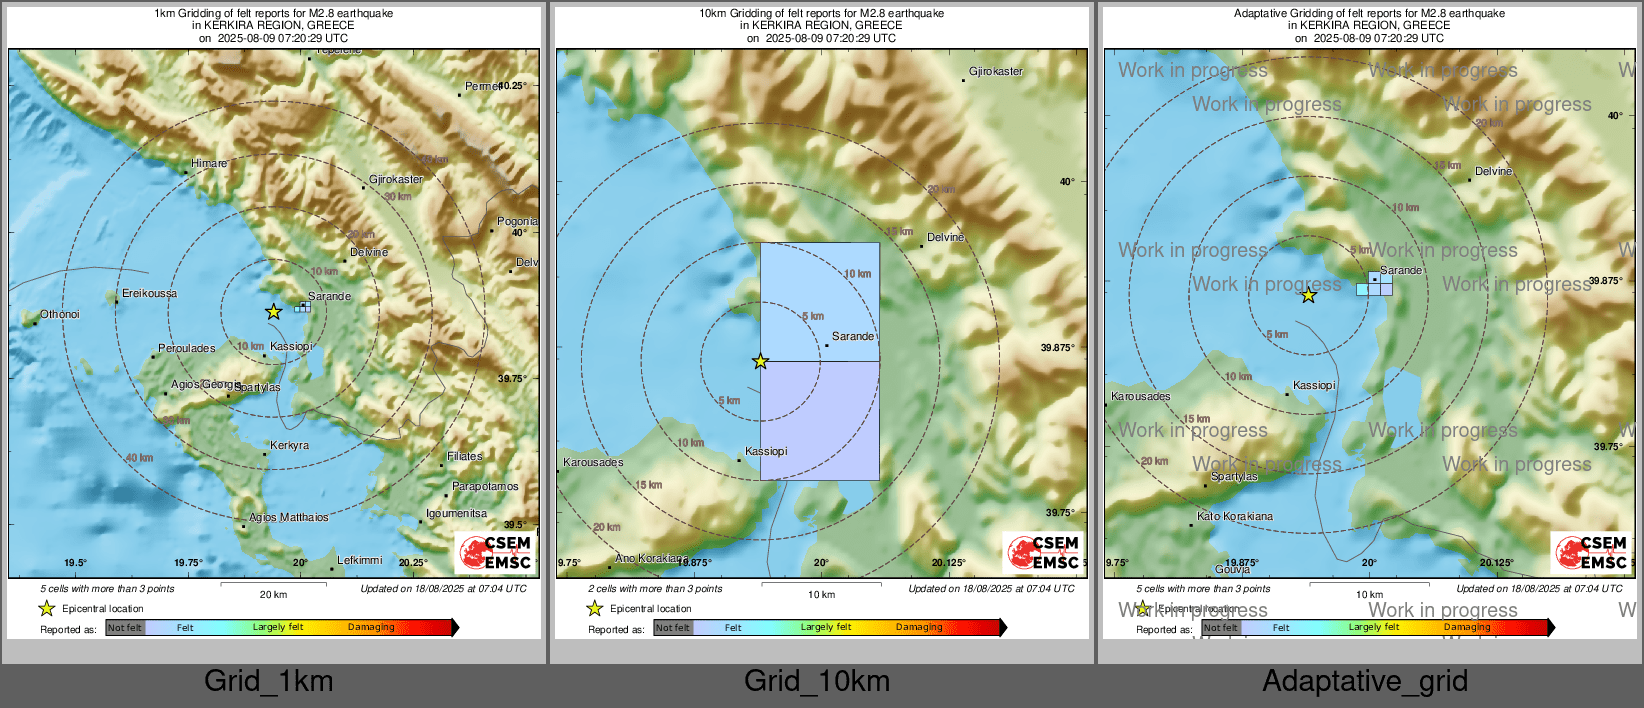Click the epicentre star on the 10km gridding map

761,361
